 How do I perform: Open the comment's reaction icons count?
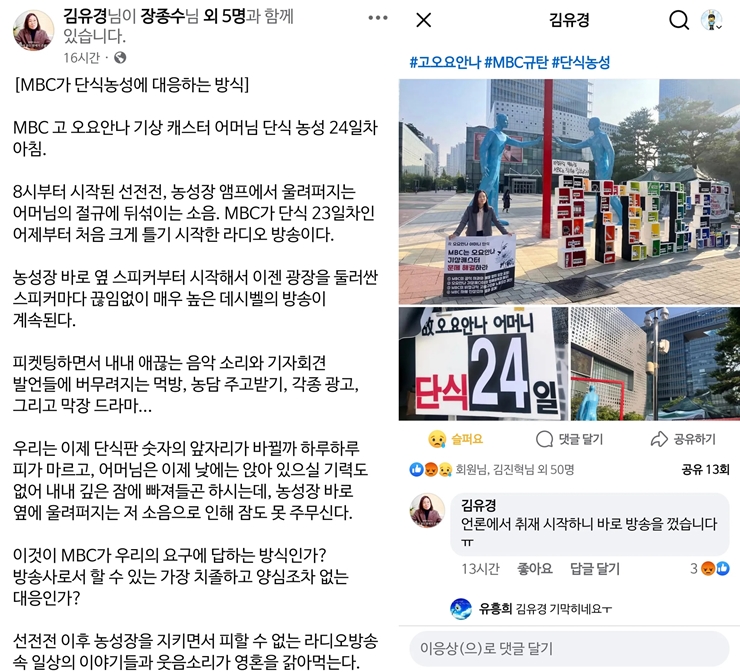(709, 569)
